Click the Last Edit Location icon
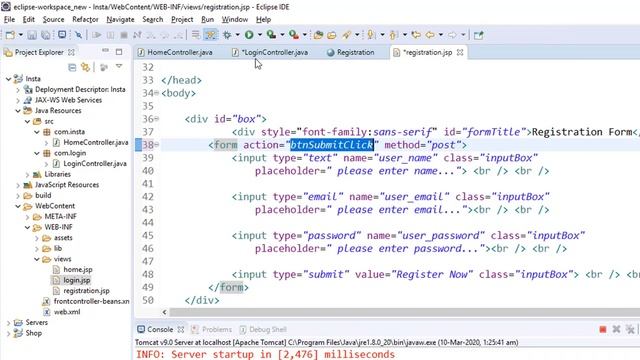This screenshot has width=640, height=360. [x=416, y=35]
